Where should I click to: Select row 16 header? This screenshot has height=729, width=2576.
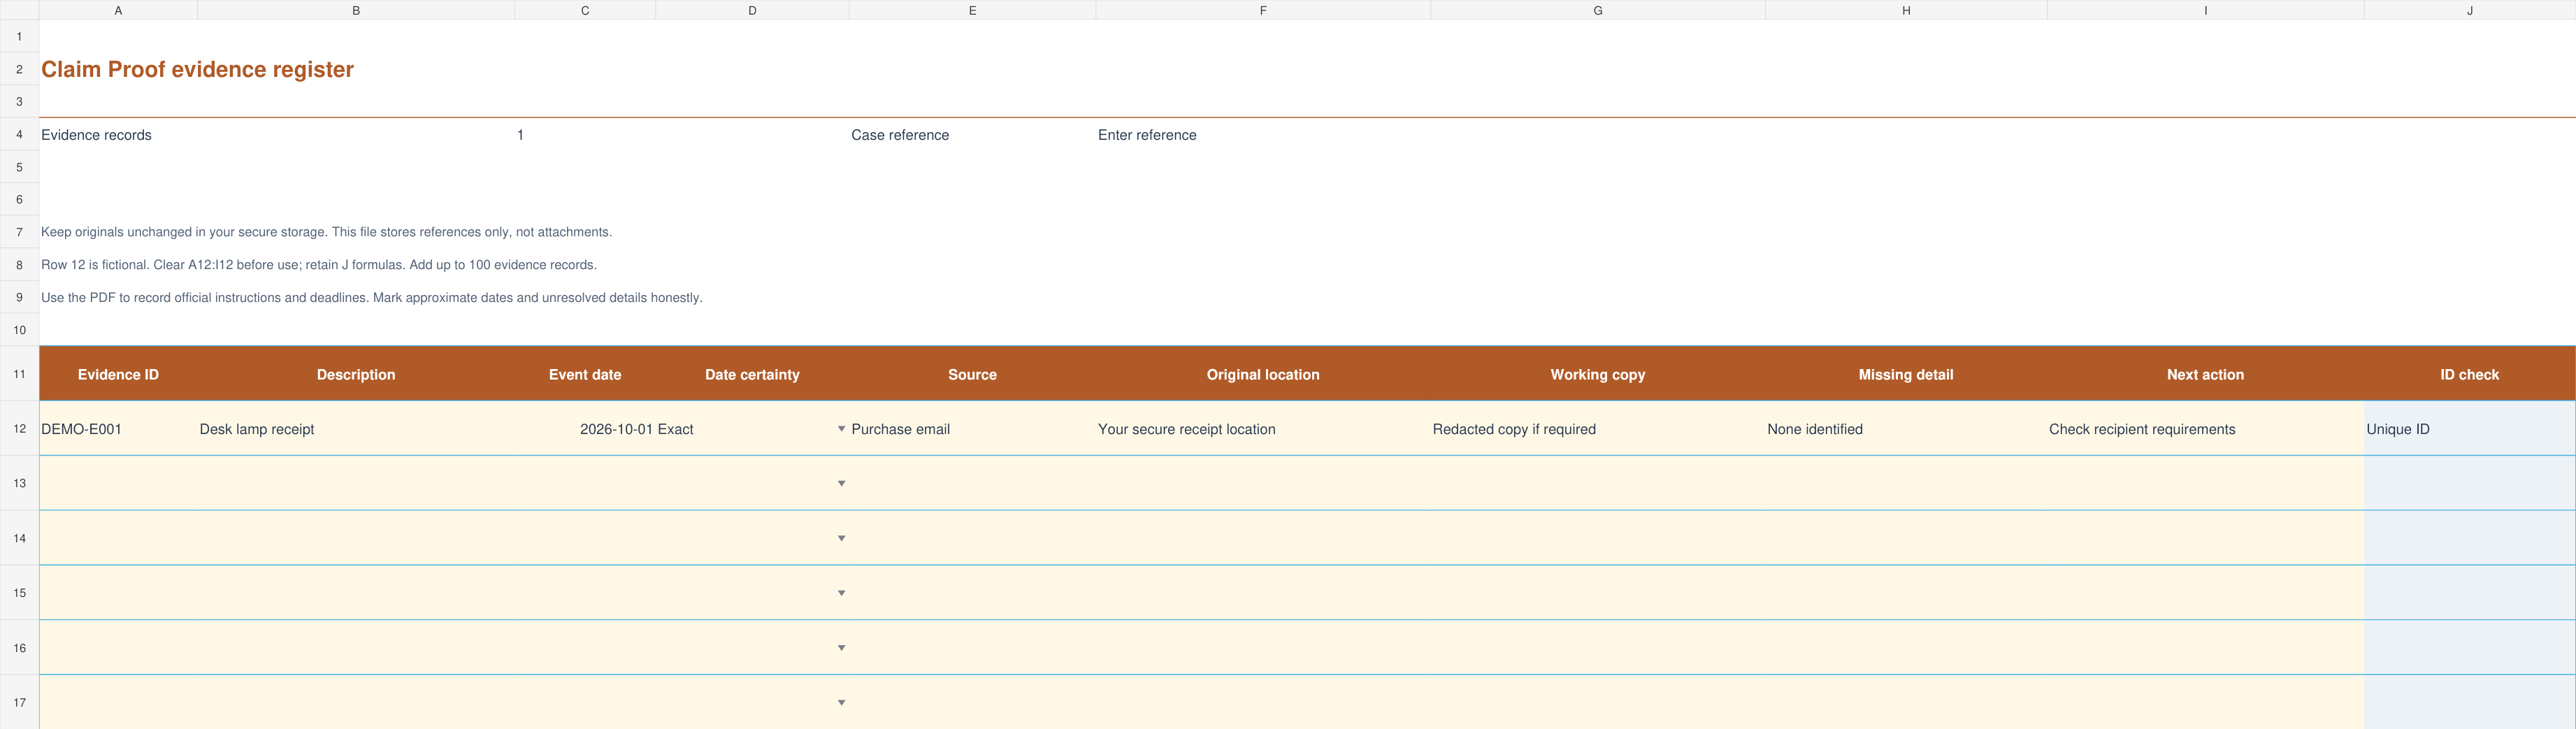[x=19, y=648]
